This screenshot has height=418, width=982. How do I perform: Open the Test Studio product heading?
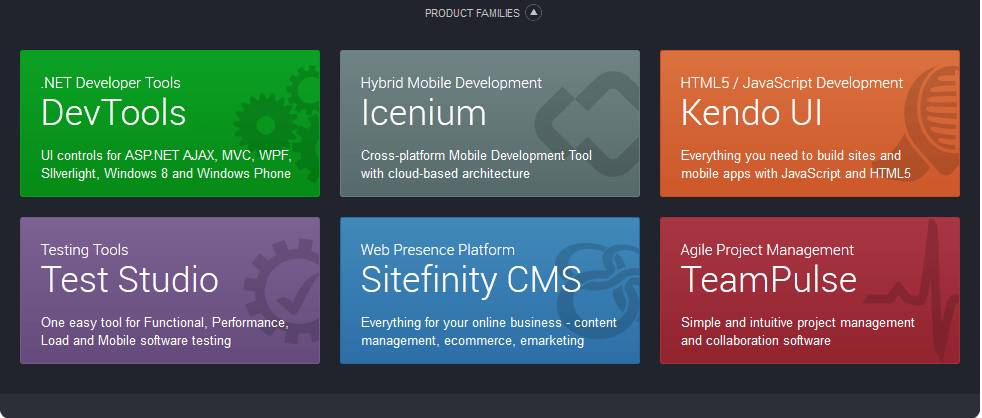(x=130, y=280)
